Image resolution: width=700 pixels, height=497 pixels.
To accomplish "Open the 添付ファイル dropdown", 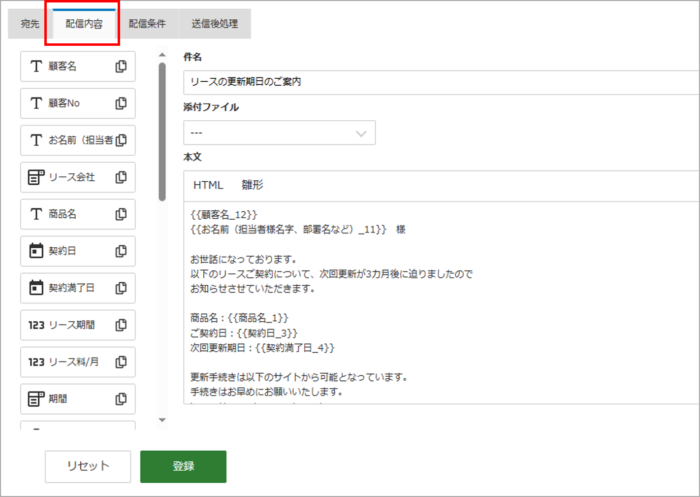I will (279, 133).
